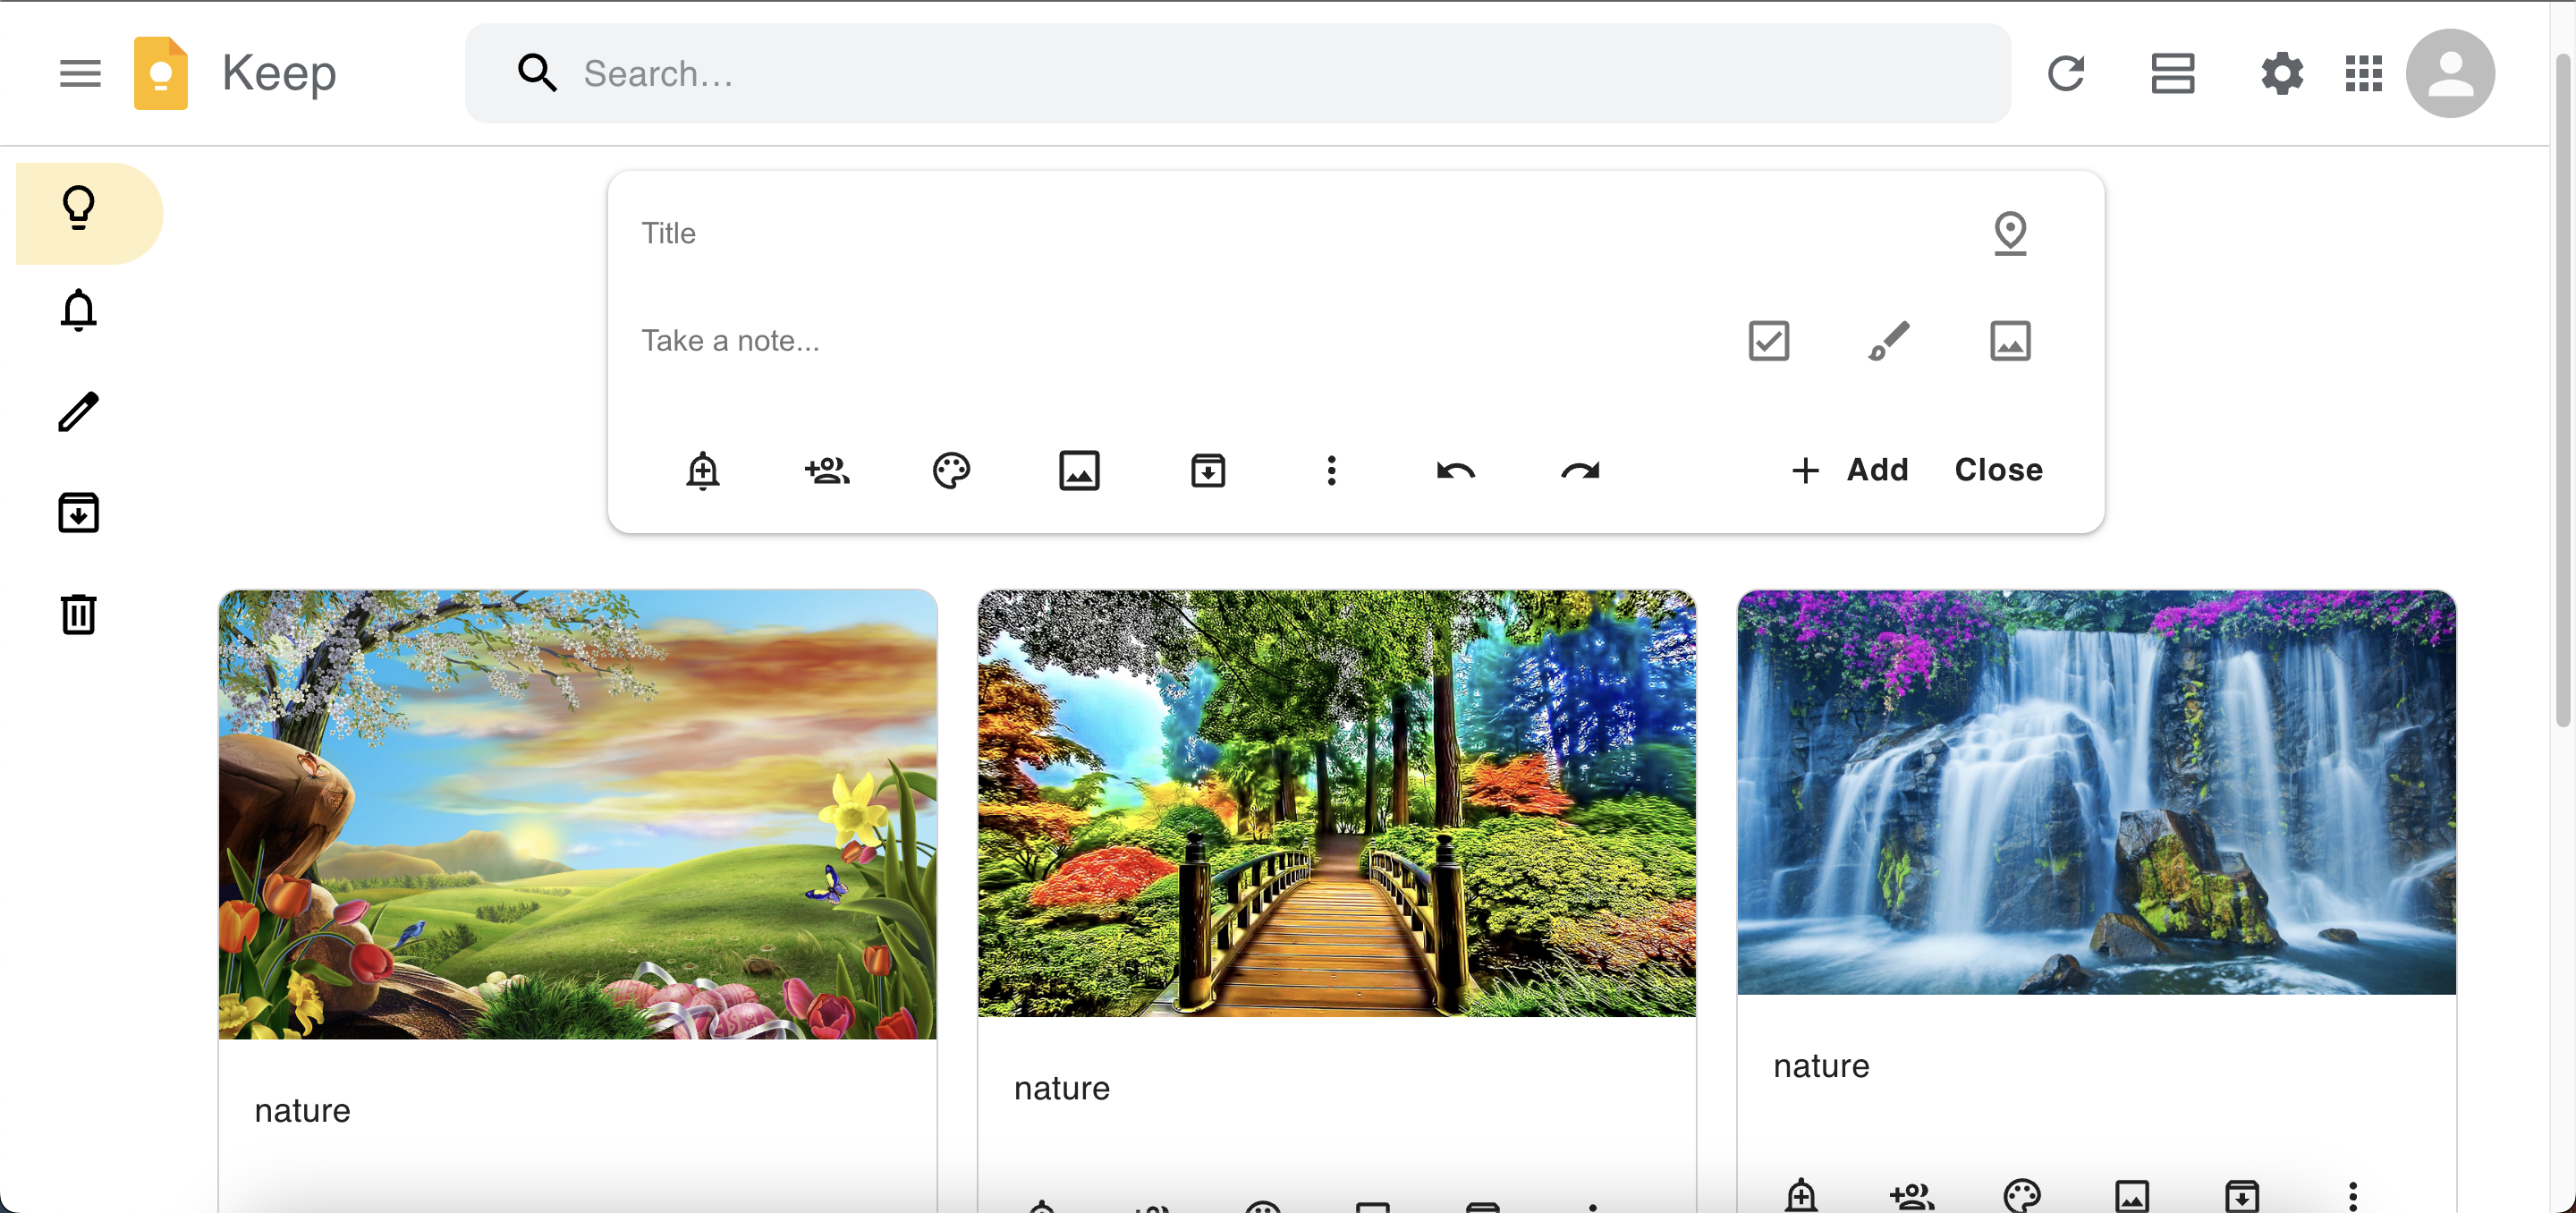Pin the new note
This screenshot has width=2576, height=1213.
(2010, 233)
